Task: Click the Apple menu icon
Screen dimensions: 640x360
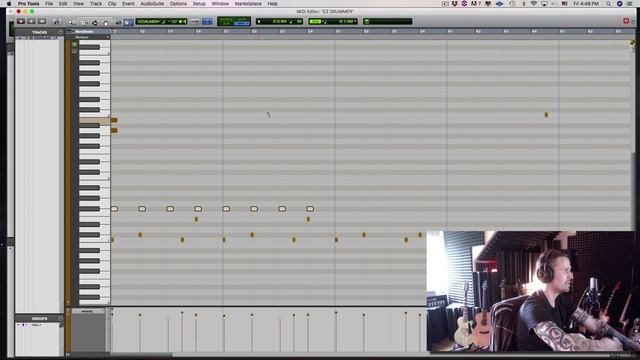Action: (x=9, y=4)
